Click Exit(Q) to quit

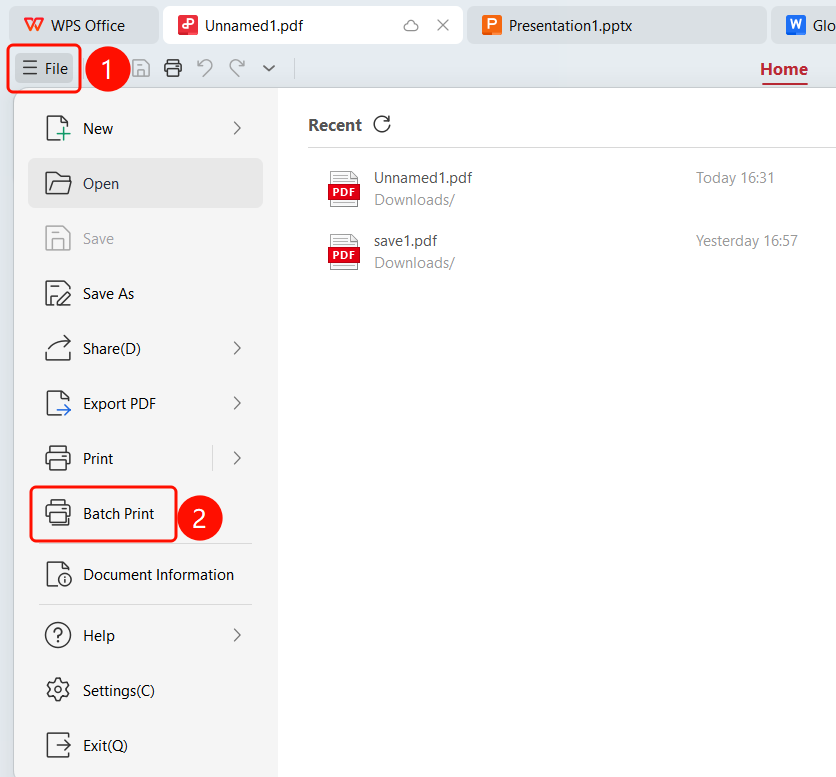[145, 746]
